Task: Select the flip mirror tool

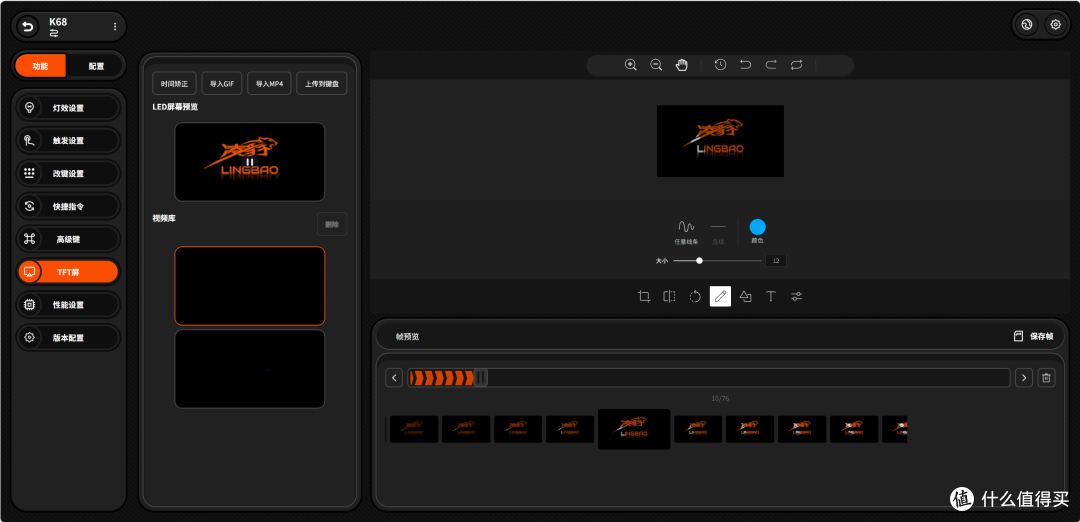Action: point(669,296)
